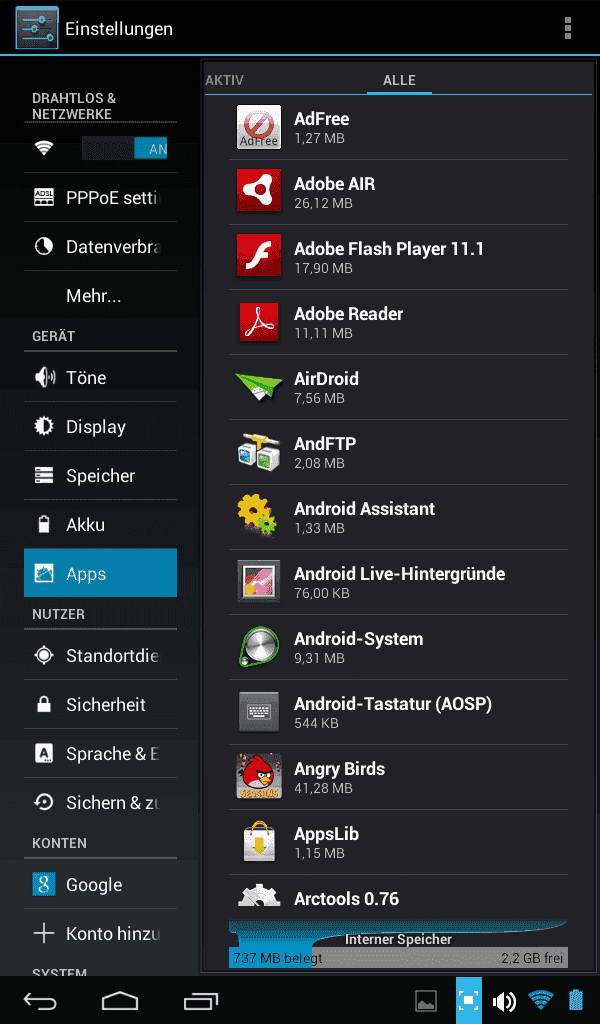Image resolution: width=600 pixels, height=1024 pixels.
Task: Open Android Live-Hintergründe app details
Action: point(398,582)
